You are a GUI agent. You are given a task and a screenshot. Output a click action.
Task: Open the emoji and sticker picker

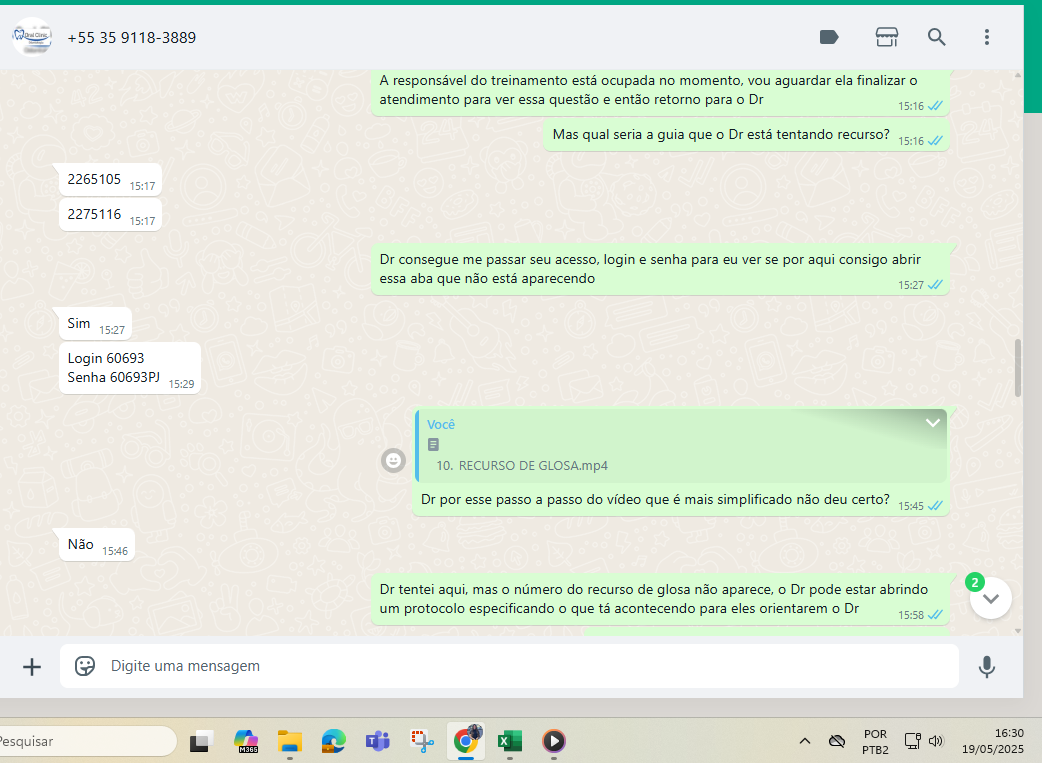point(85,666)
